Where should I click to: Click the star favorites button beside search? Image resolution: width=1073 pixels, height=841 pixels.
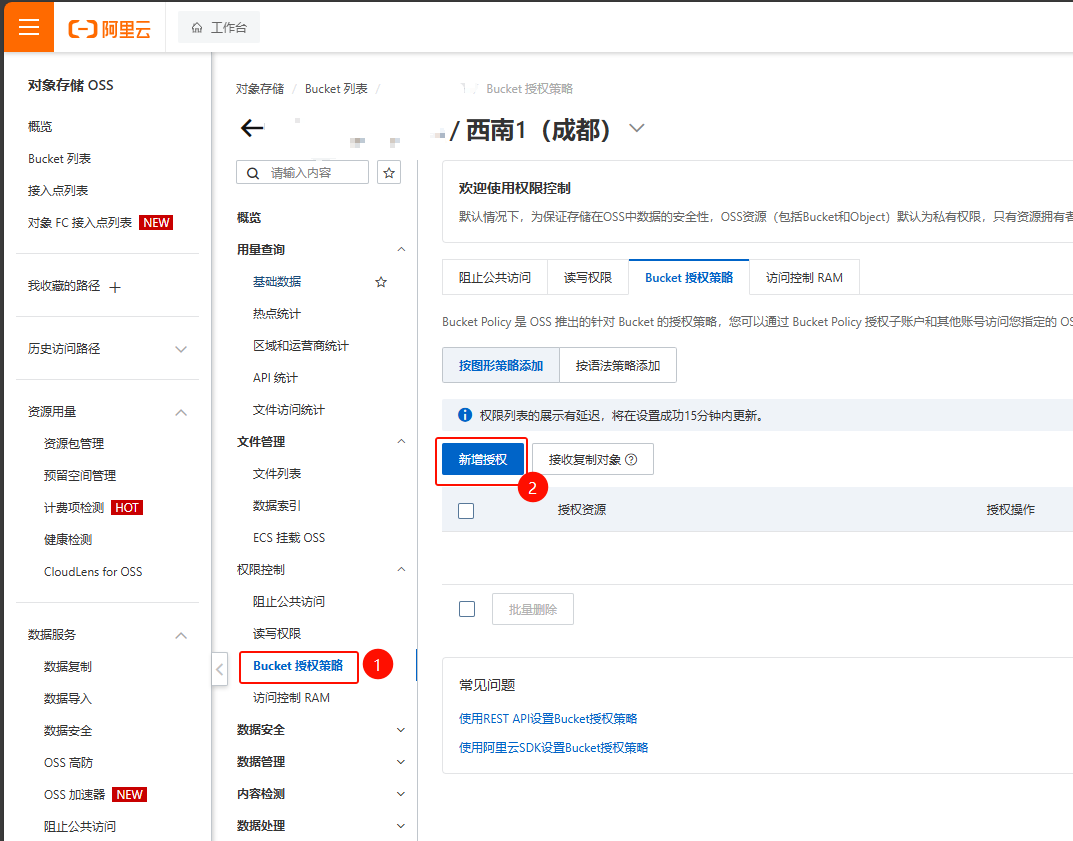click(x=389, y=172)
